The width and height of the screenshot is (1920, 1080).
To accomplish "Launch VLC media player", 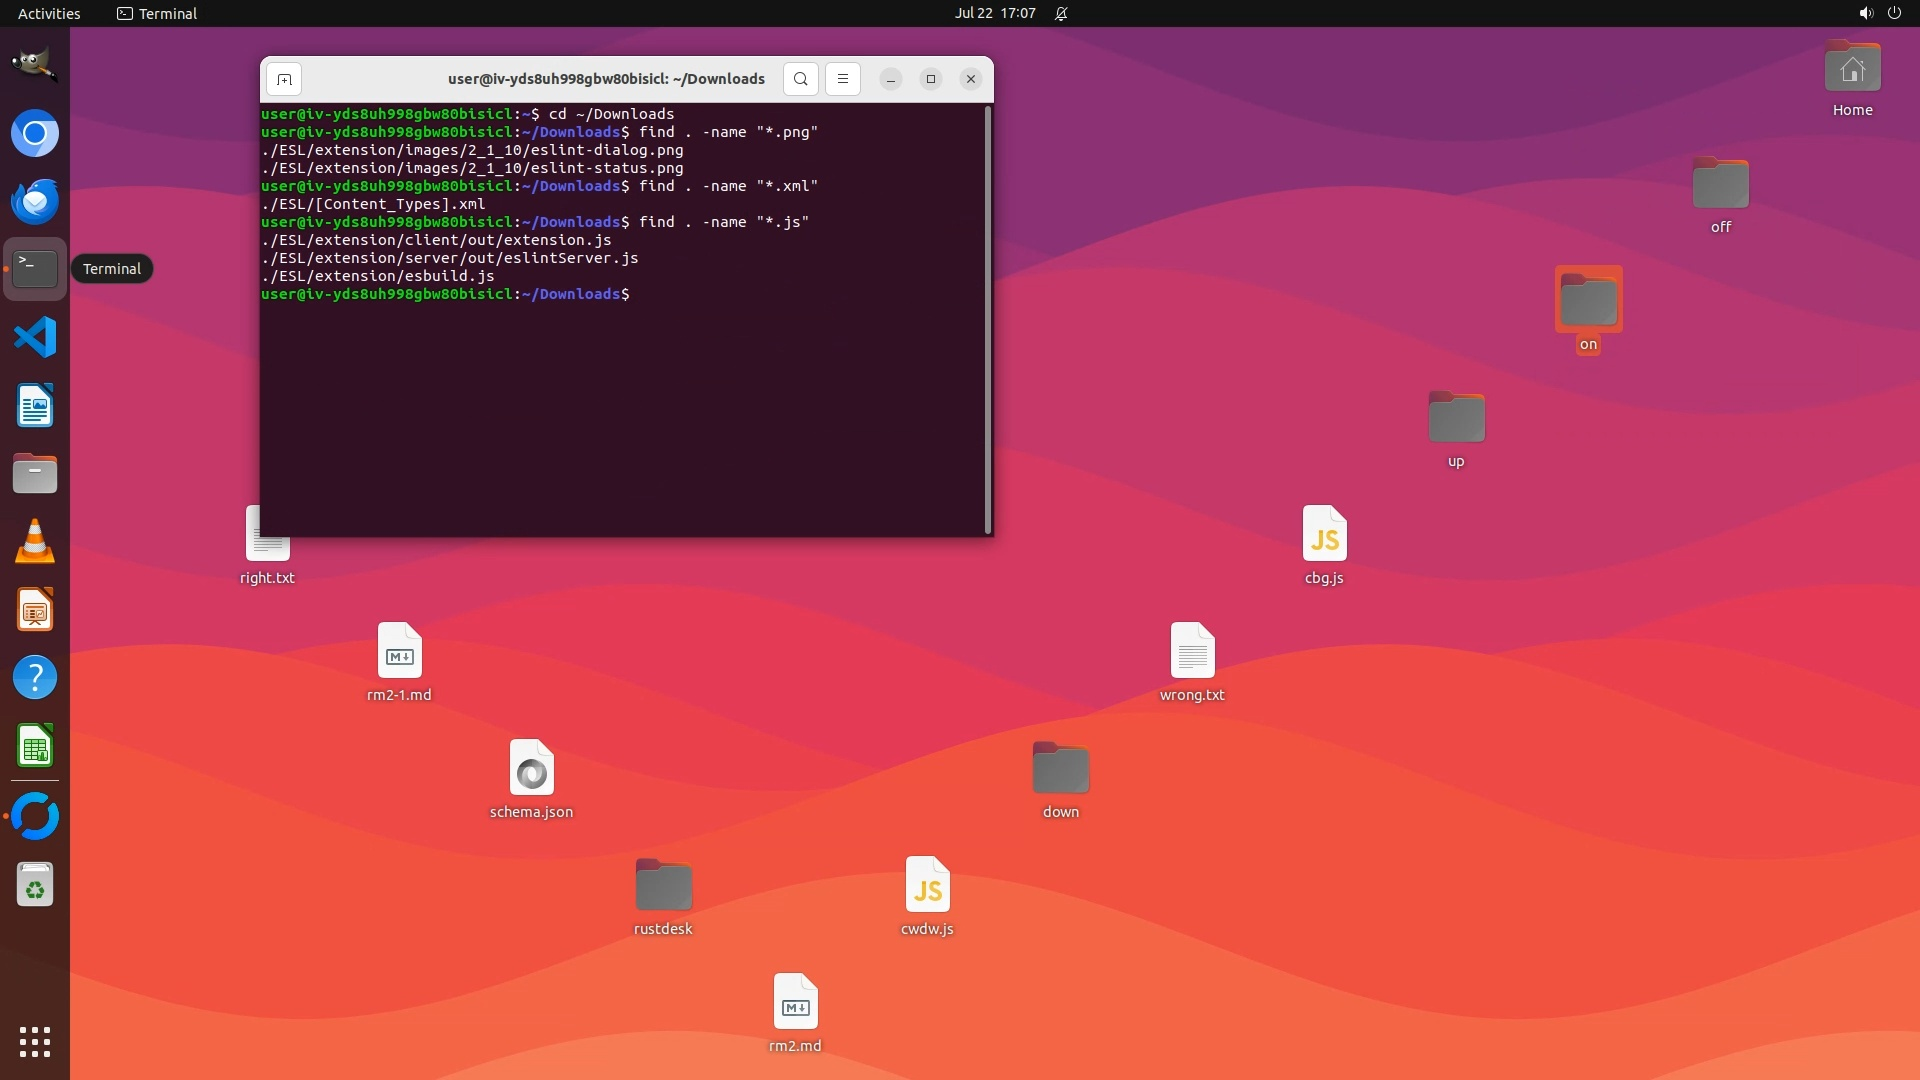I will [35, 541].
